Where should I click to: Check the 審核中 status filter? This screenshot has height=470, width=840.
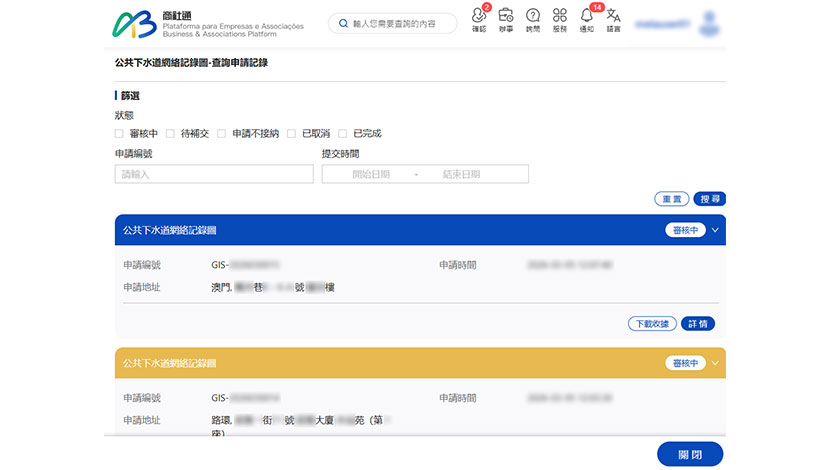coord(119,133)
